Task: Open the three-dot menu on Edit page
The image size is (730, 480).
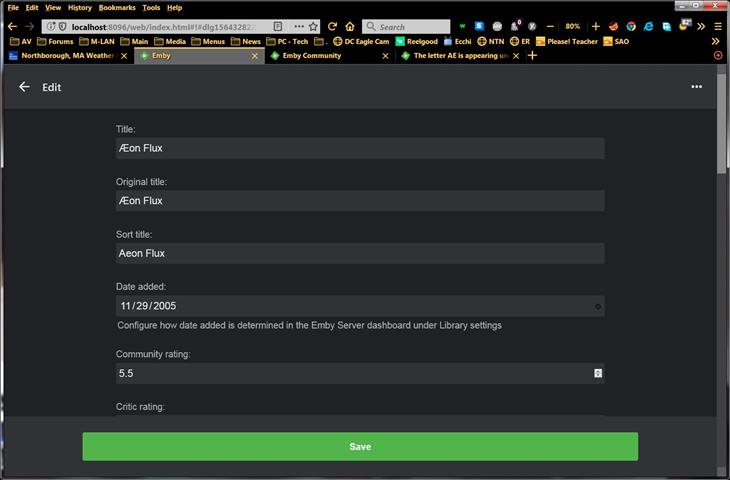Action: 696,87
